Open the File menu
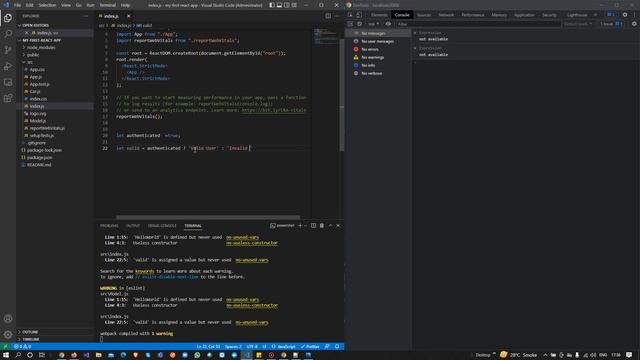 18,5
